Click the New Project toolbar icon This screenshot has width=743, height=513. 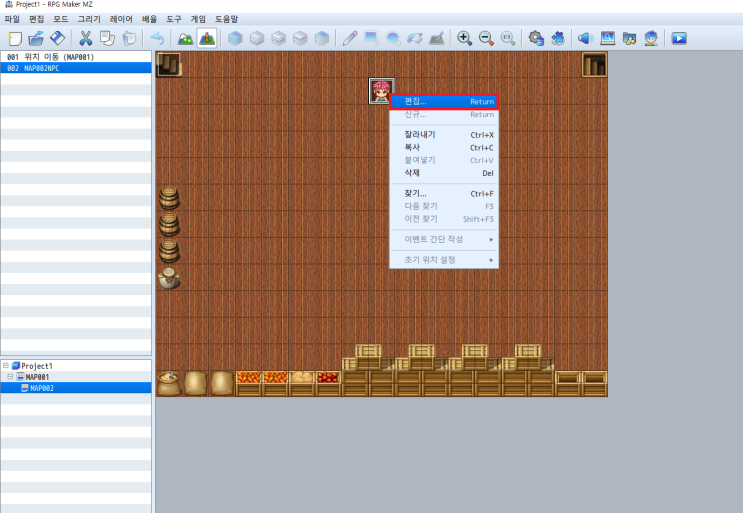(x=15, y=38)
